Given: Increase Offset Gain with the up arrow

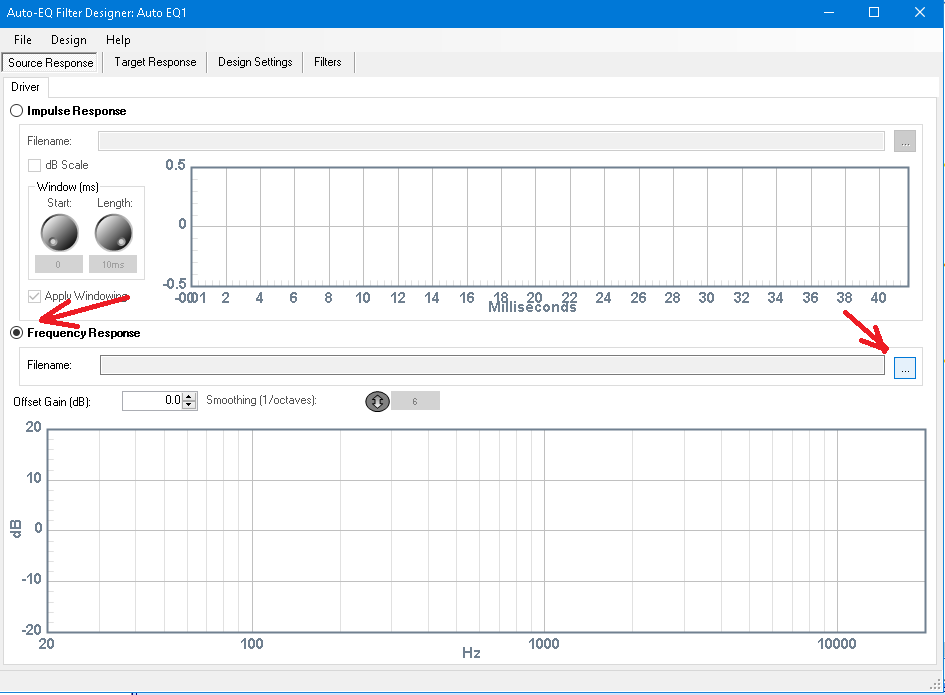Looking at the screenshot, I should [189, 397].
